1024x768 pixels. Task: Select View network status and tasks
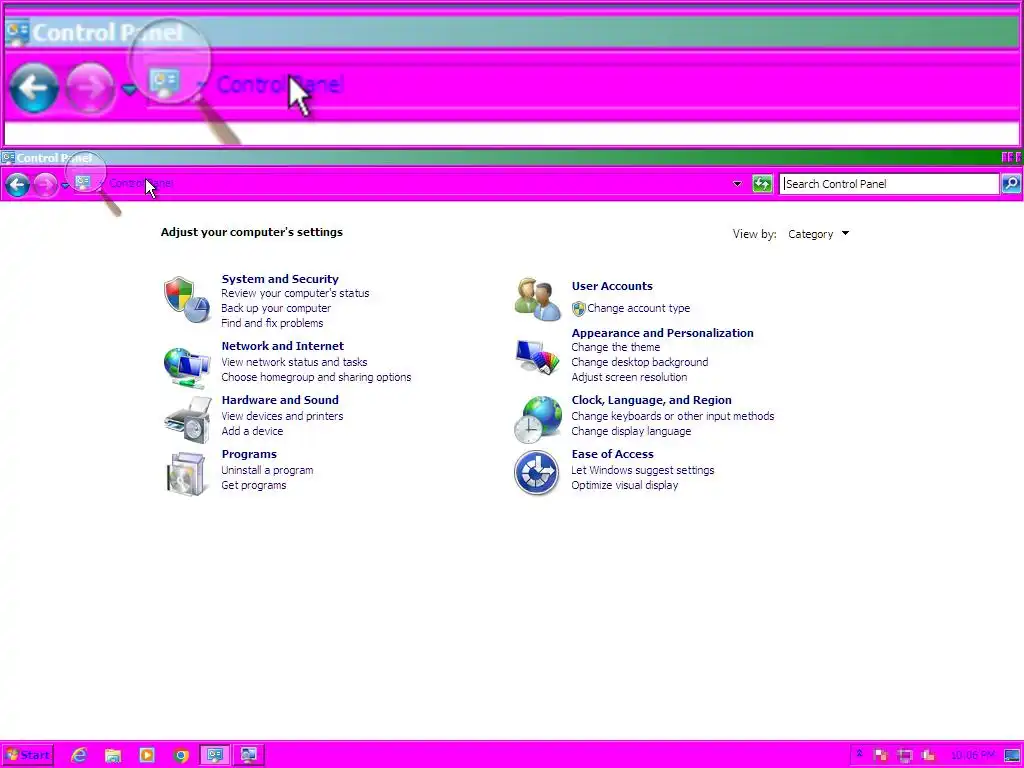(294, 362)
